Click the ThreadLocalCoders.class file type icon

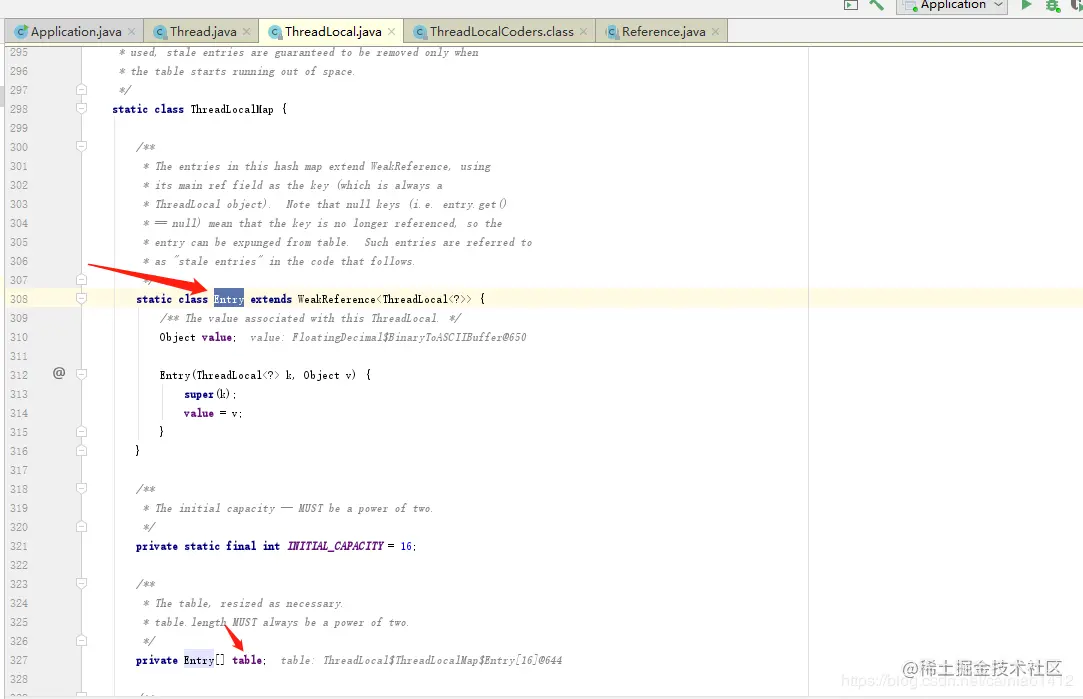tap(420, 32)
